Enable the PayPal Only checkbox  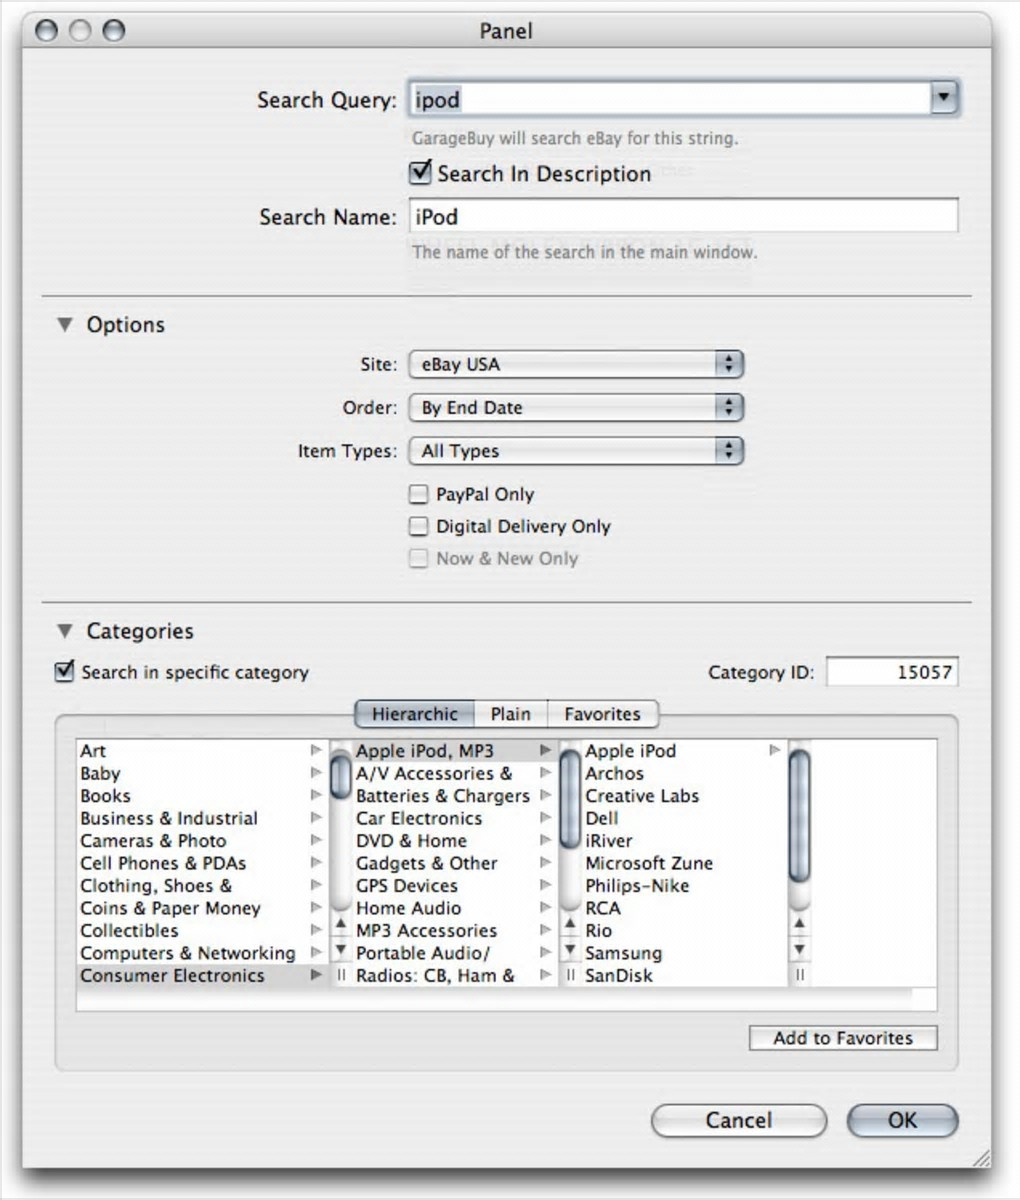(419, 494)
